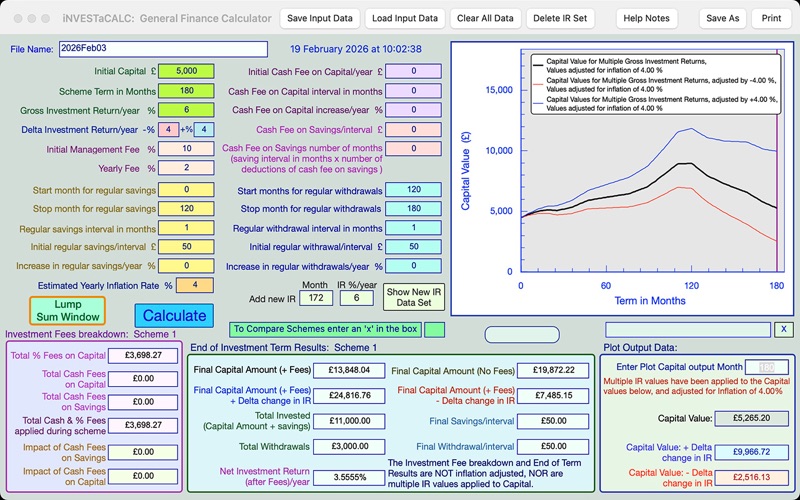Screen dimensions: 800x500
Task: Select Estimated Yearly Inflation Rate field
Action: tap(195, 285)
